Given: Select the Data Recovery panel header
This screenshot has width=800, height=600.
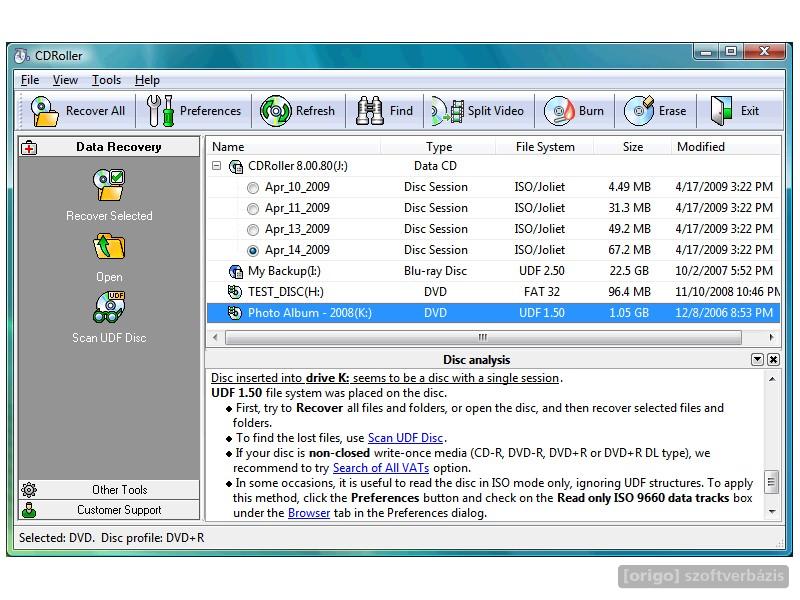Looking at the screenshot, I should point(109,147).
